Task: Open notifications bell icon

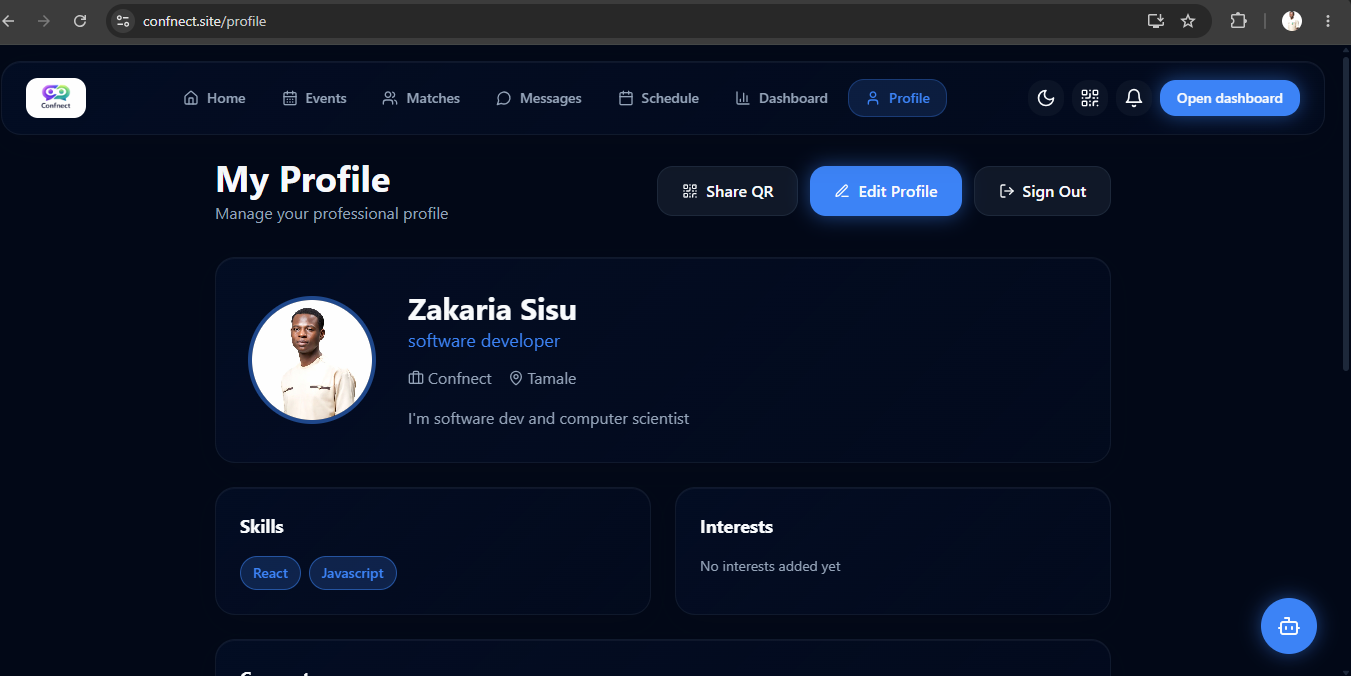Action: pyautogui.click(x=1134, y=98)
